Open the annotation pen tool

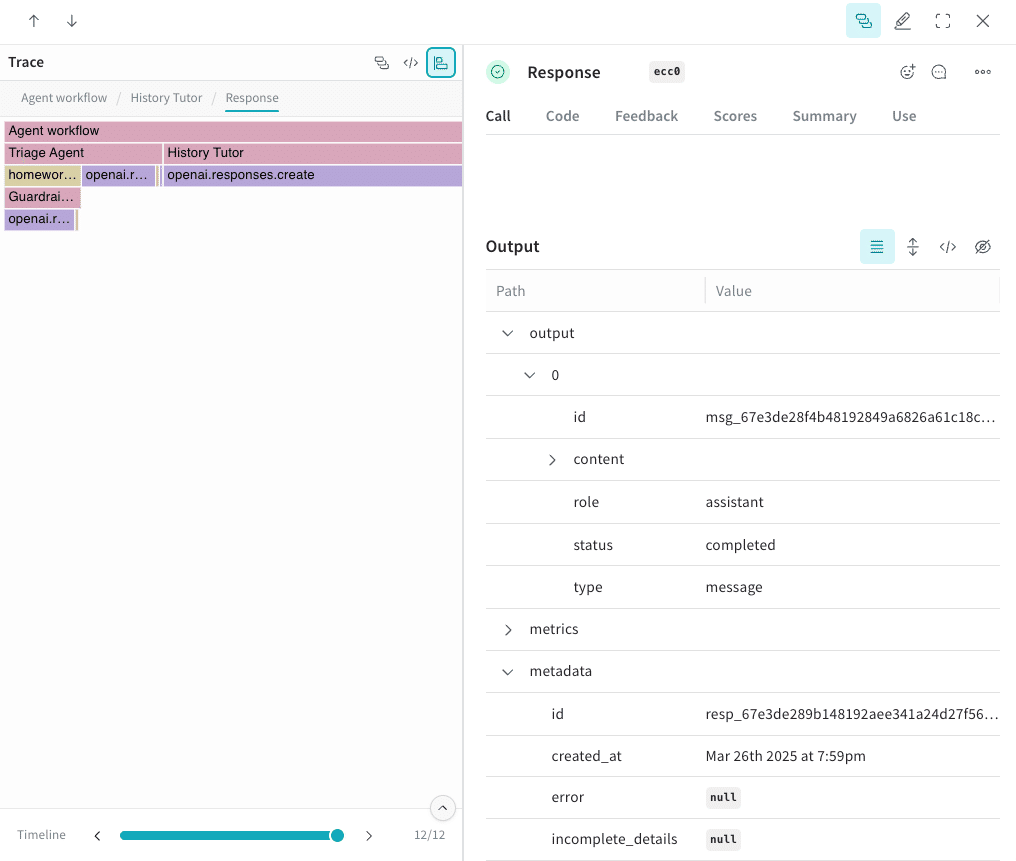pyautogui.click(x=903, y=21)
